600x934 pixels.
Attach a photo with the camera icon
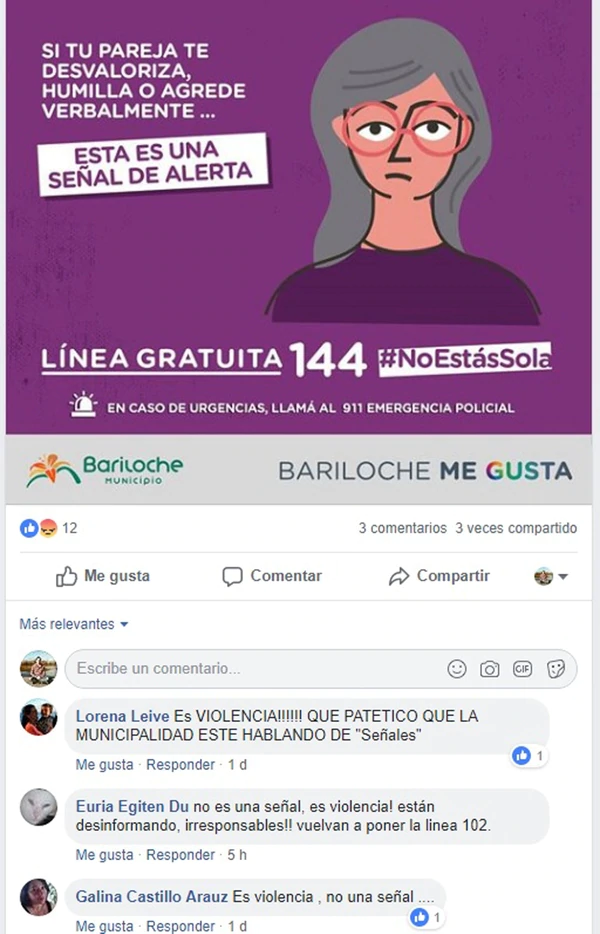[x=490, y=669]
